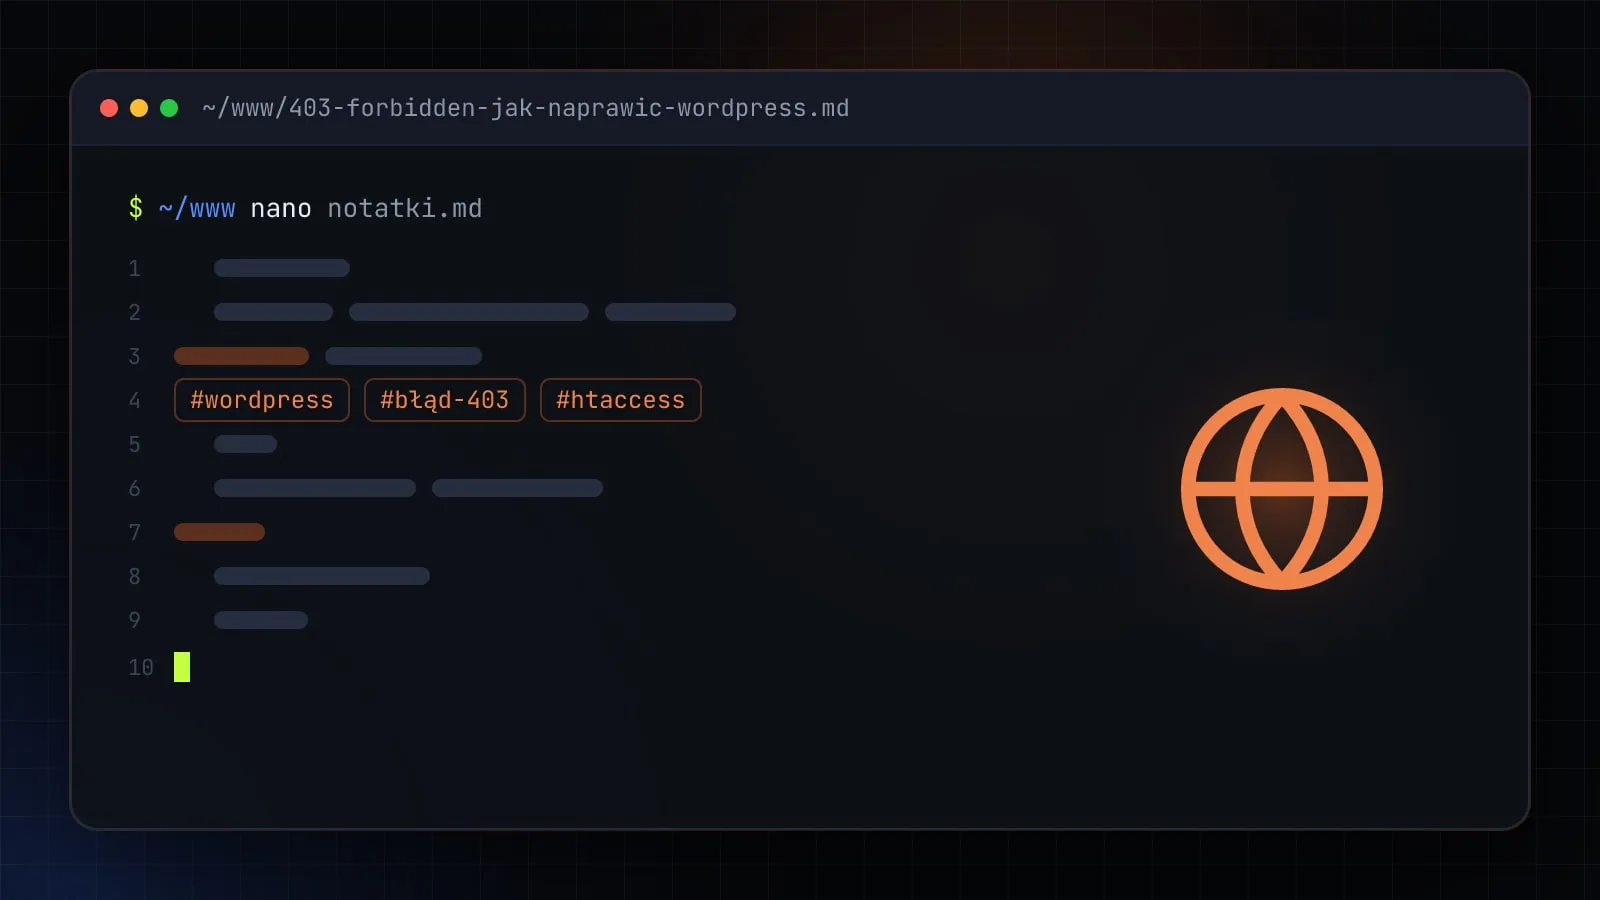Click the green maximize dot
This screenshot has height=900, width=1600.
(x=169, y=108)
